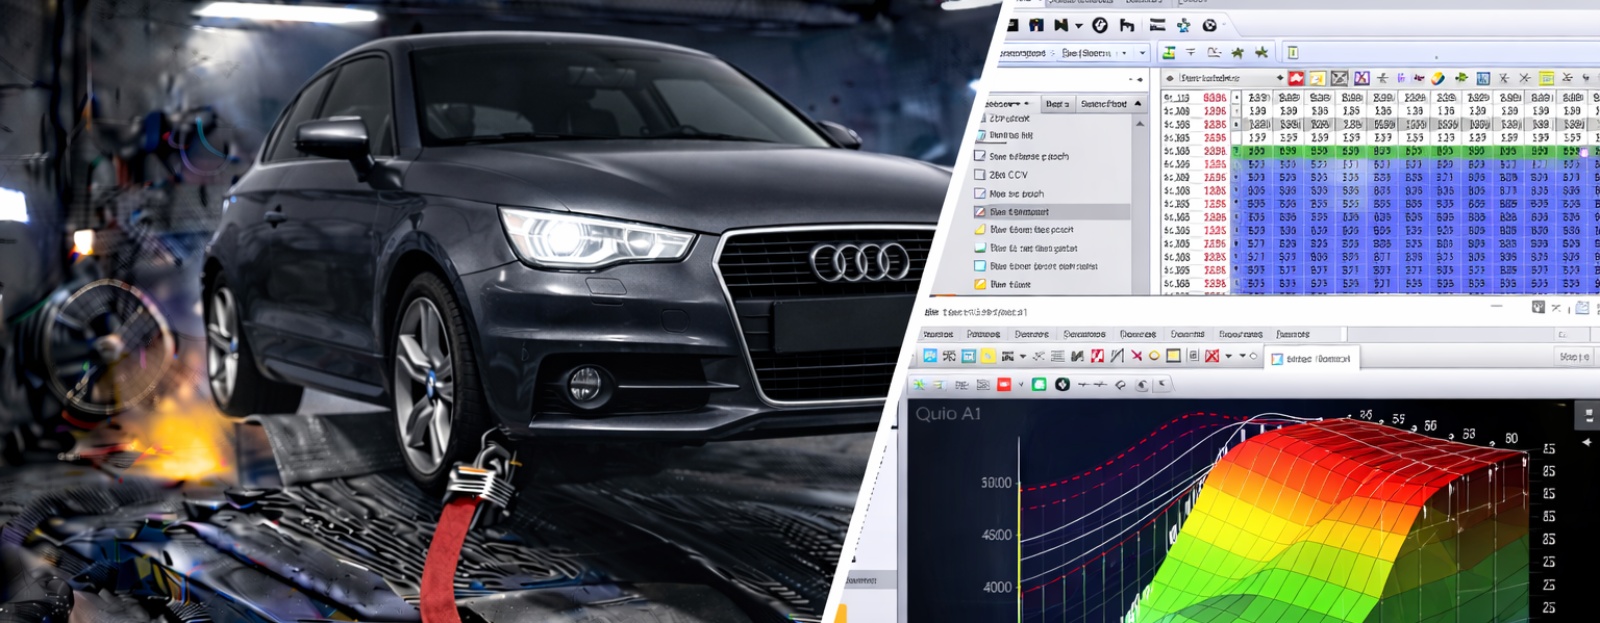
Task: Click the curved arrow icon ending the chart toolbar
Action: click(x=1162, y=384)
